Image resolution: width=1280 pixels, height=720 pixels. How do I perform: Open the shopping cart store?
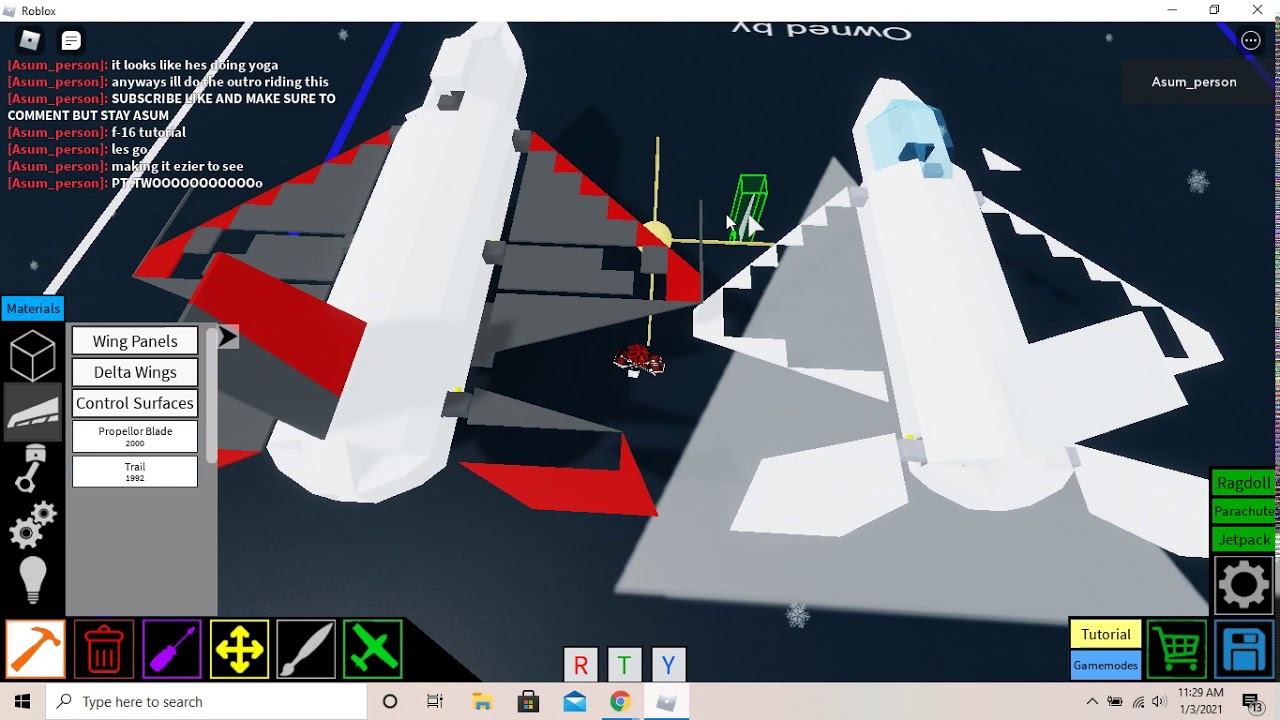(x=1177, y=649)
